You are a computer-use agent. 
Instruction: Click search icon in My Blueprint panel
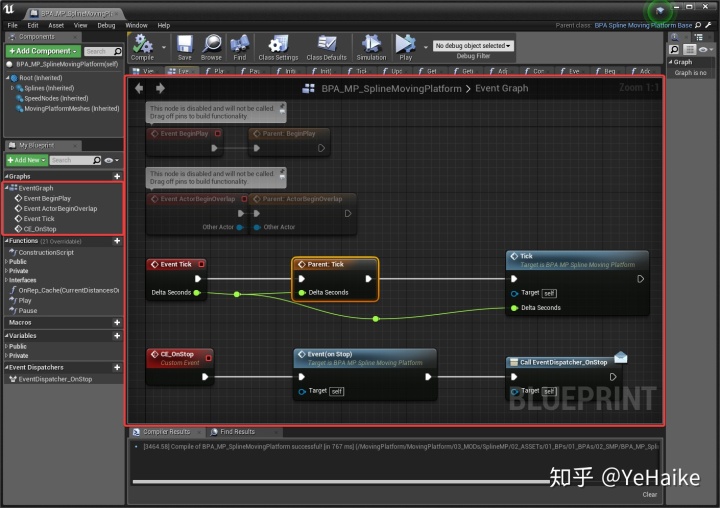[96, 160]
